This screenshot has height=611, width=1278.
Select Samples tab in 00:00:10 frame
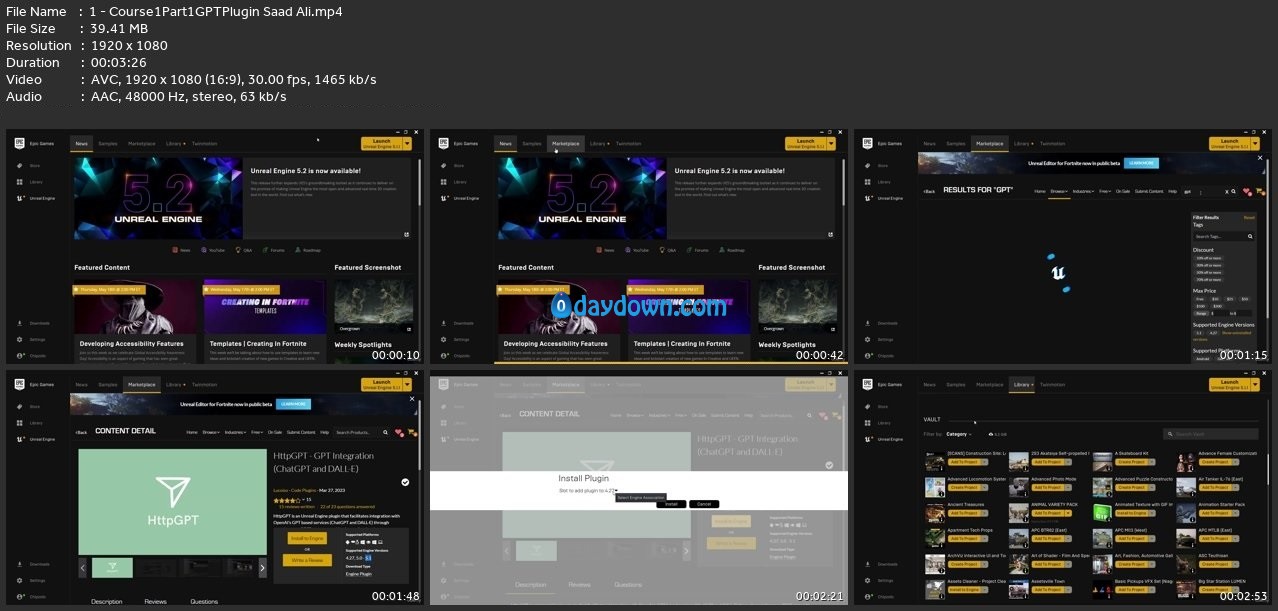tap(108, 143)
